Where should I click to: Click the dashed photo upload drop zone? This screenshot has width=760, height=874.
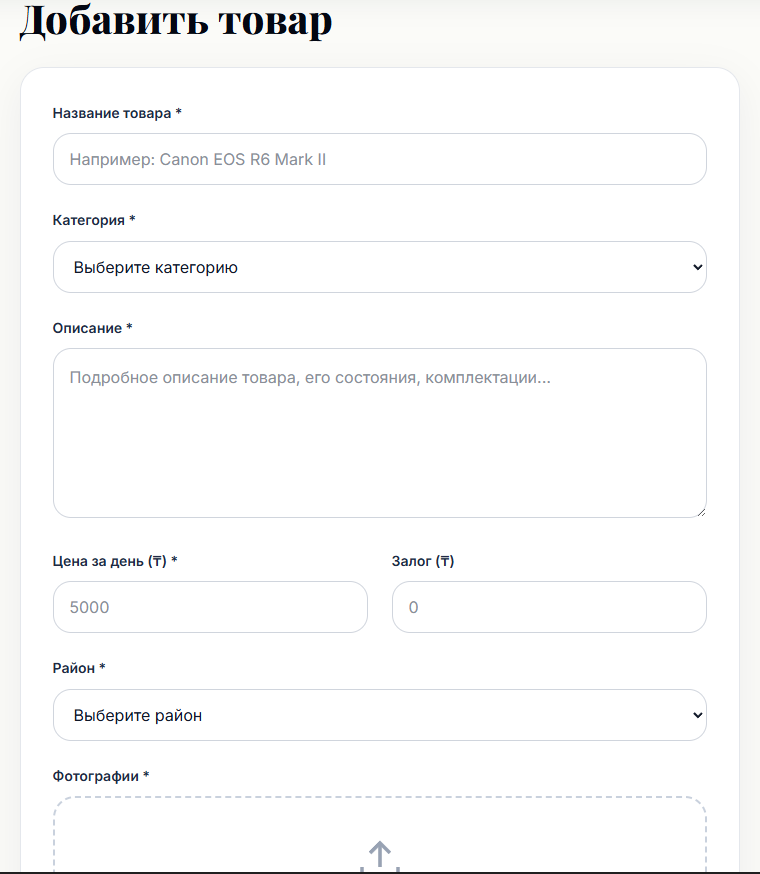[380, 834]
